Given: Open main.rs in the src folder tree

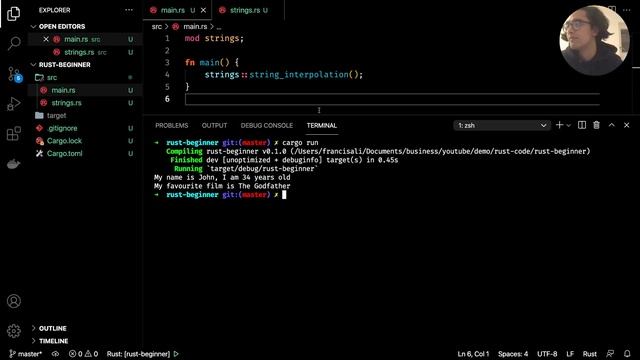Looking at the screenshot, I should click(x=63, y=90).
